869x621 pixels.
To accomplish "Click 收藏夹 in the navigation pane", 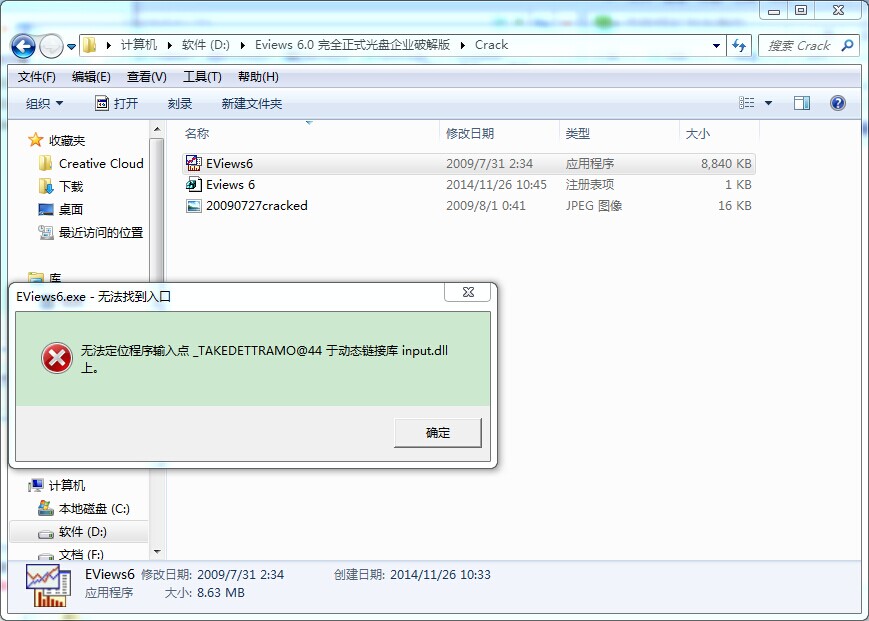I will tap(67, 140).
